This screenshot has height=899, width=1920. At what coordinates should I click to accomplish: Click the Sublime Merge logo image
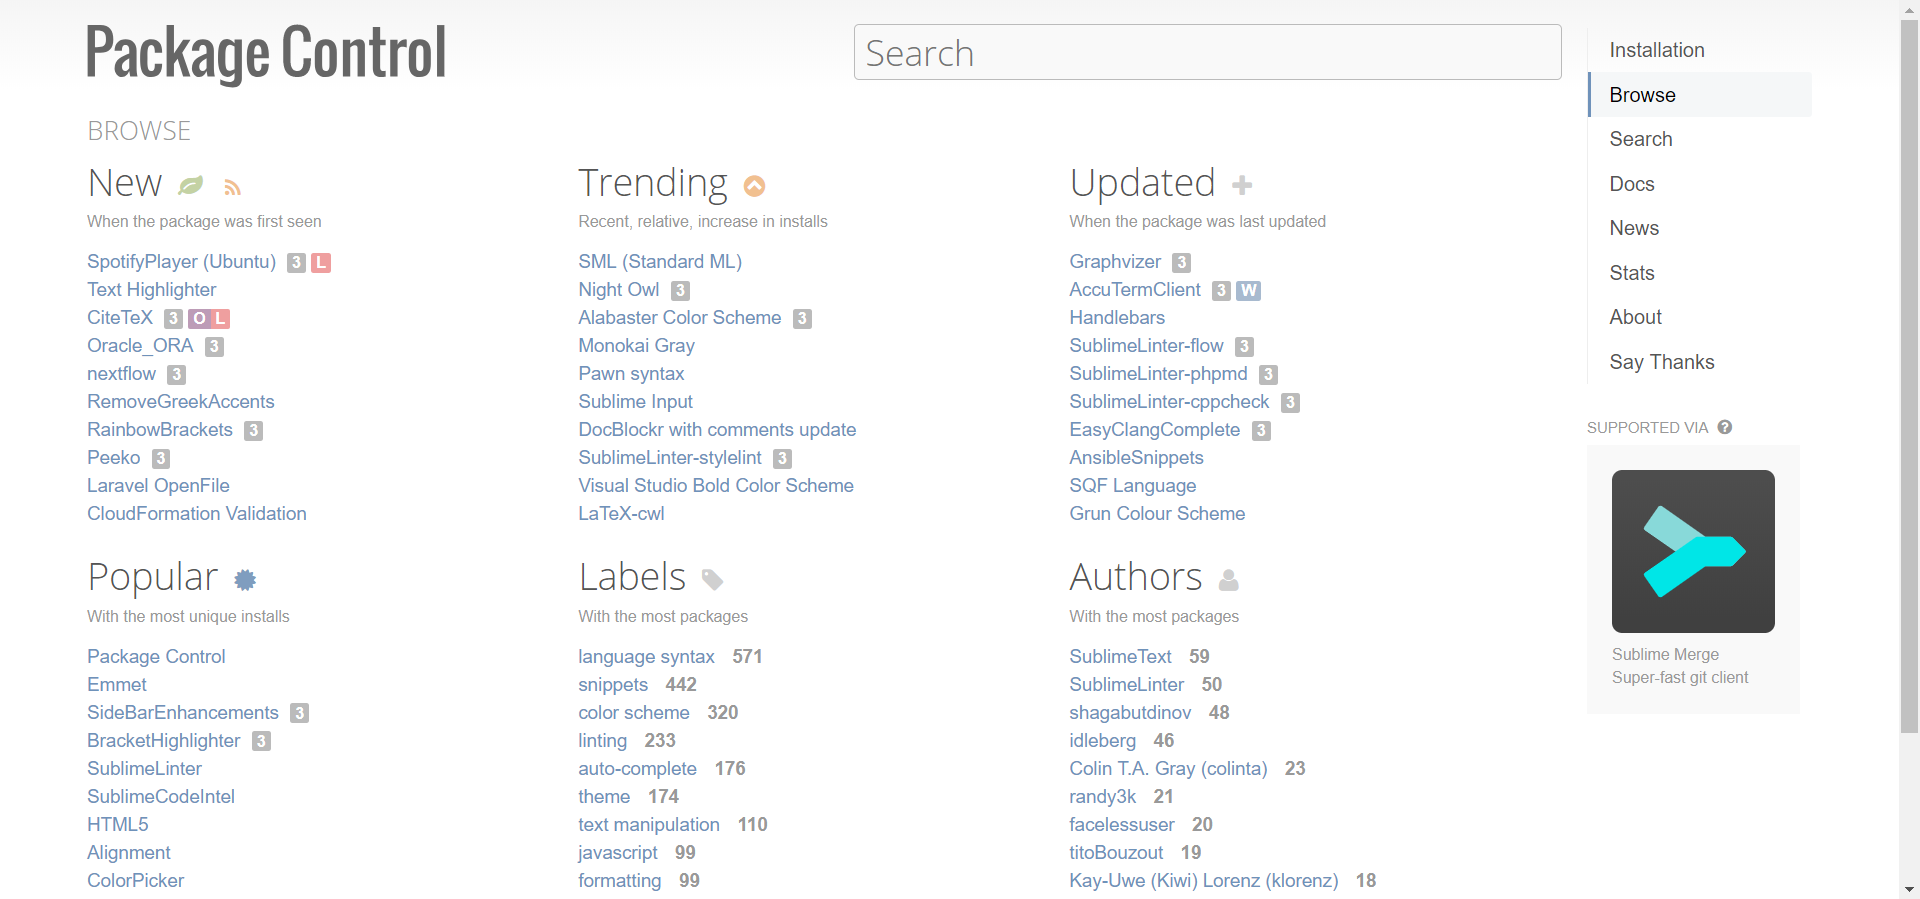click(1693, 551)
